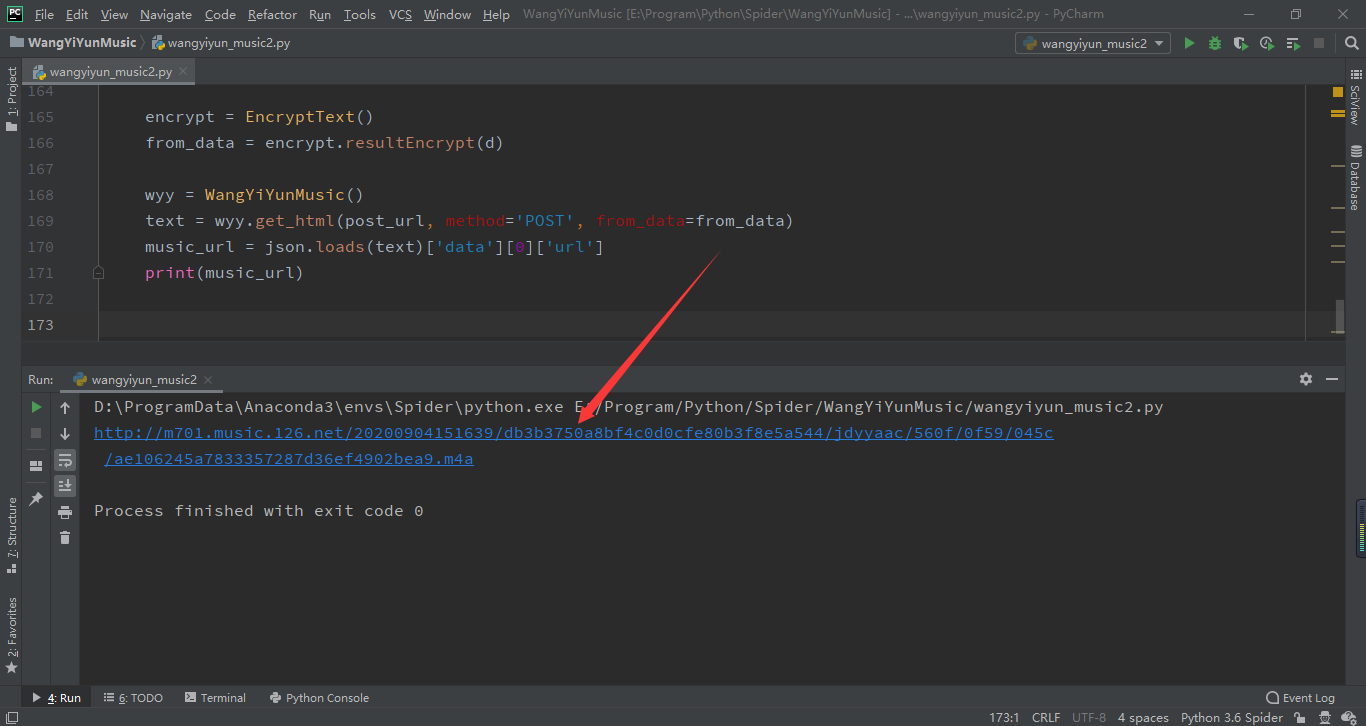The height and width of the screenshot is (726, 1366).
Task: Open the VCS menu
Action: pos(400,14)
